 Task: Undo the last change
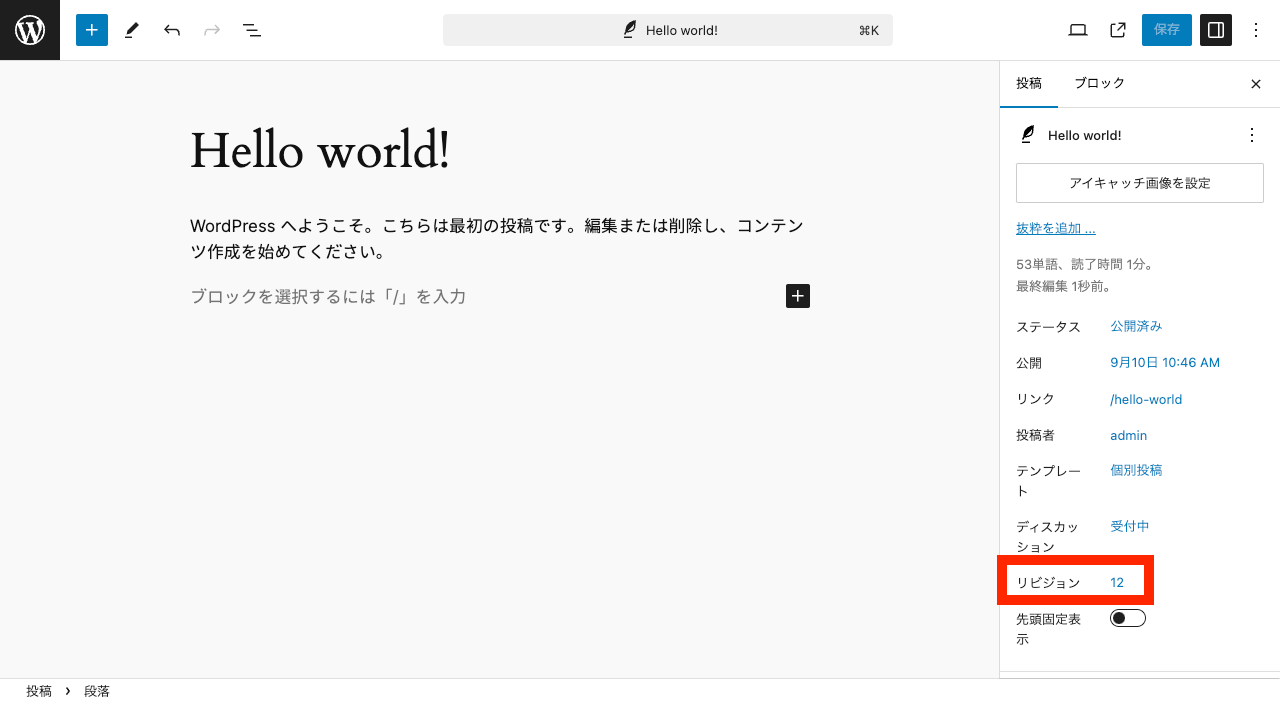[172, 30]
